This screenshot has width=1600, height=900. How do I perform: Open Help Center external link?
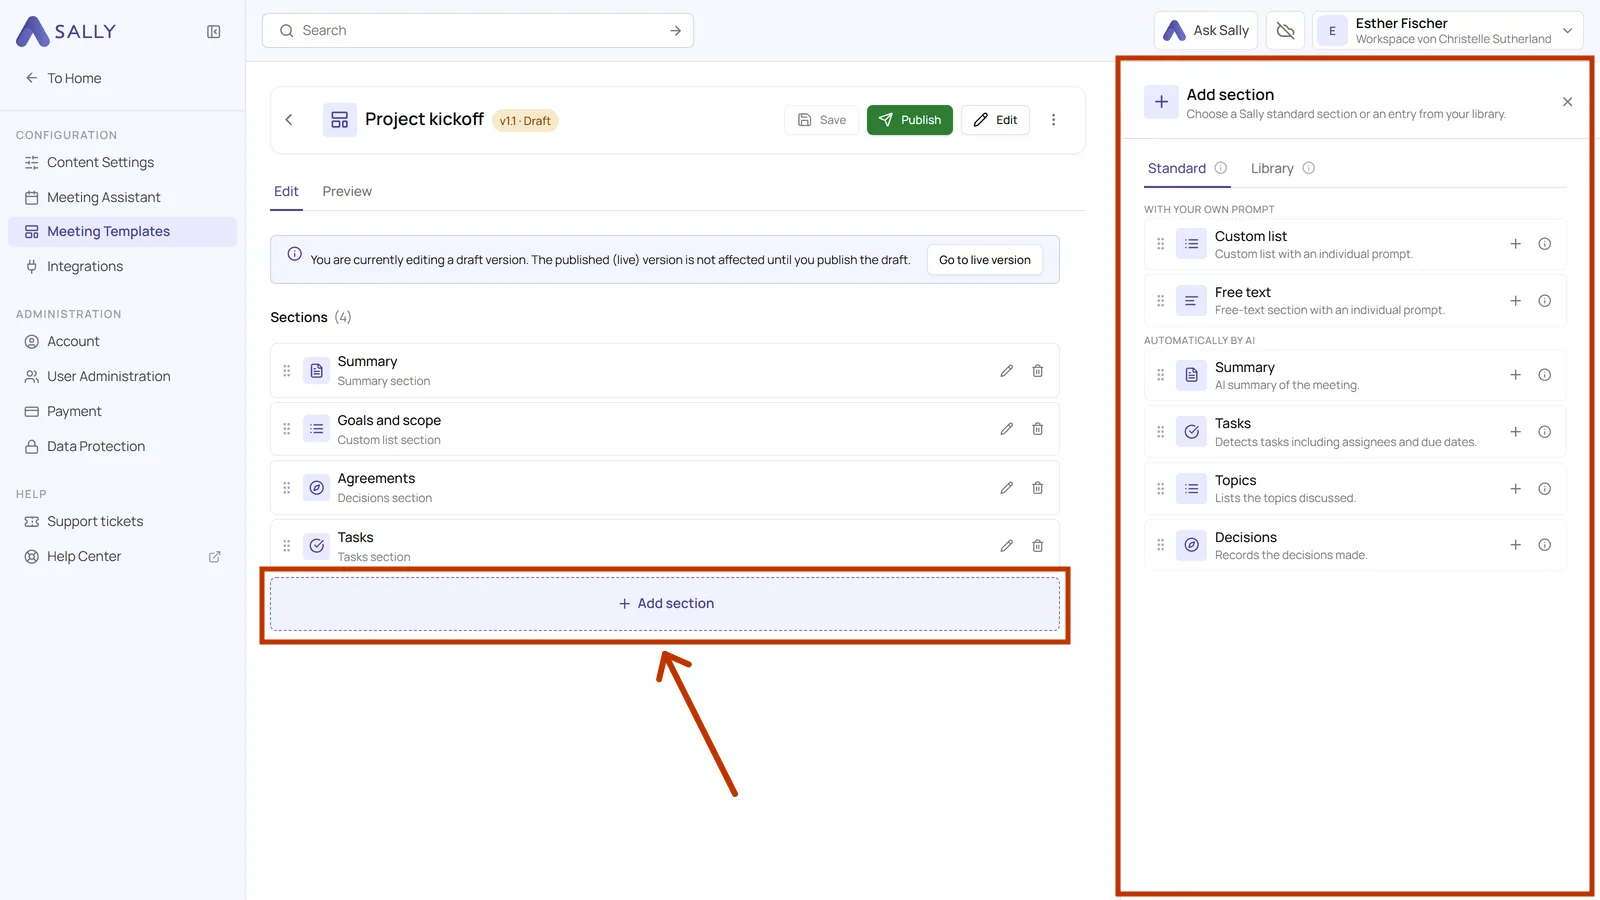122,556
